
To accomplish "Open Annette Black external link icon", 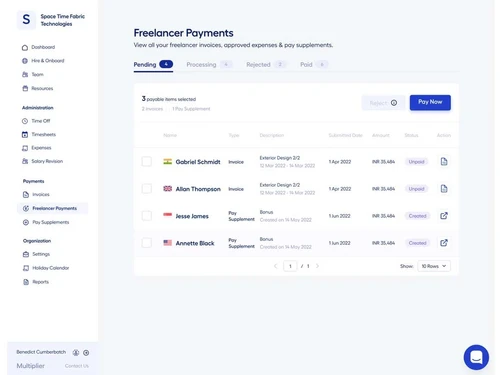I will [444, 243].
